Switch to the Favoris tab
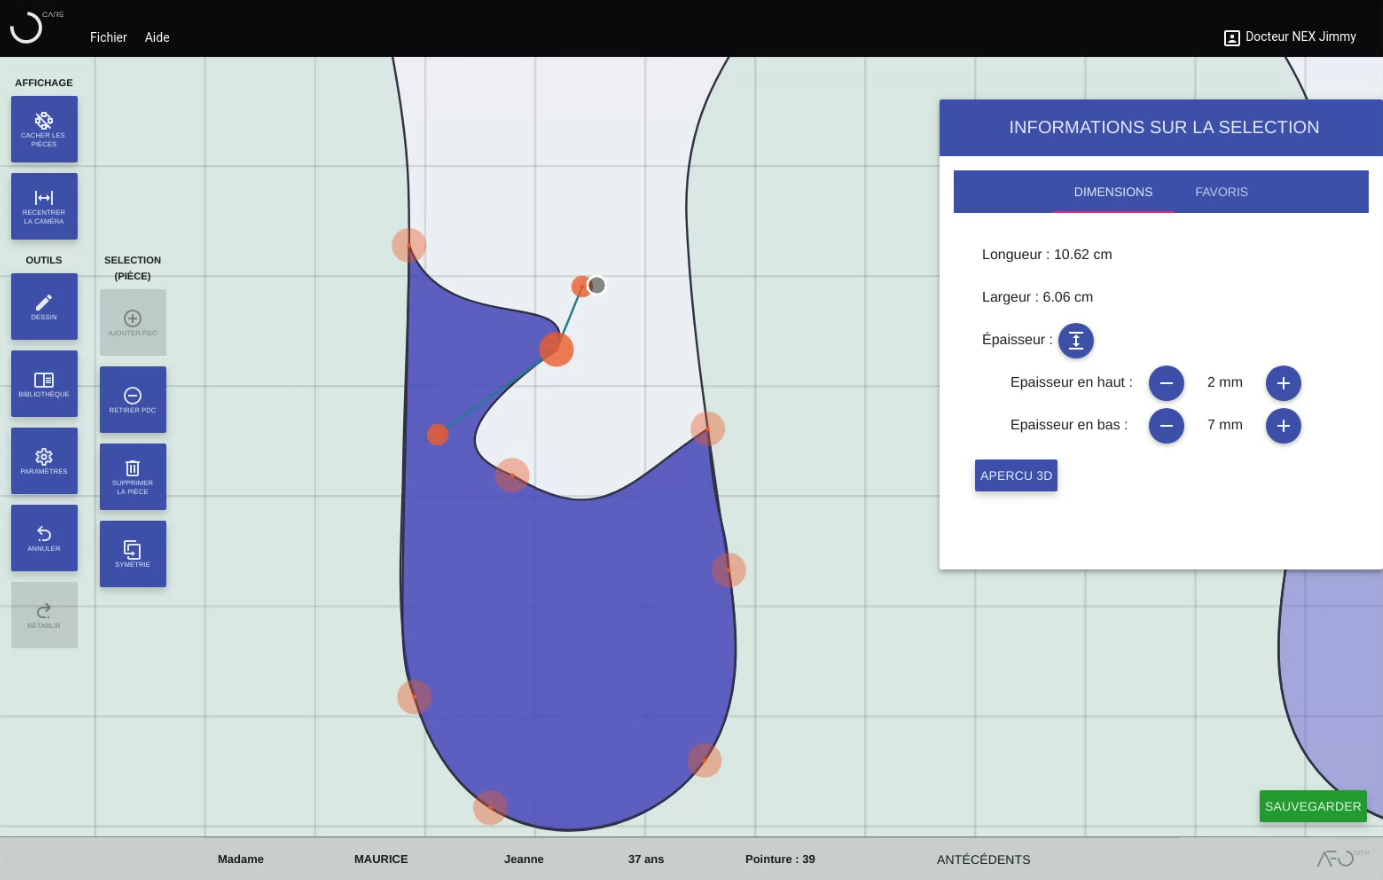1383x880 pixels. pyautogui.click(x=1221, y=192)
